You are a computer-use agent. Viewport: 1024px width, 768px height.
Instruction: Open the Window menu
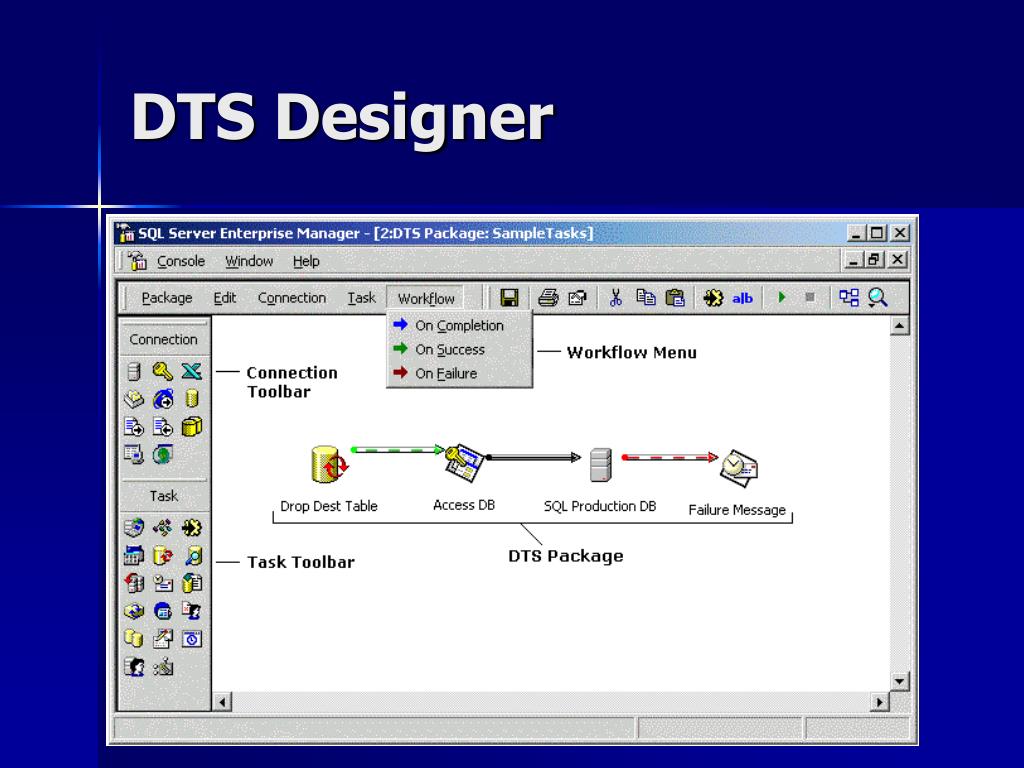point(249,261)
